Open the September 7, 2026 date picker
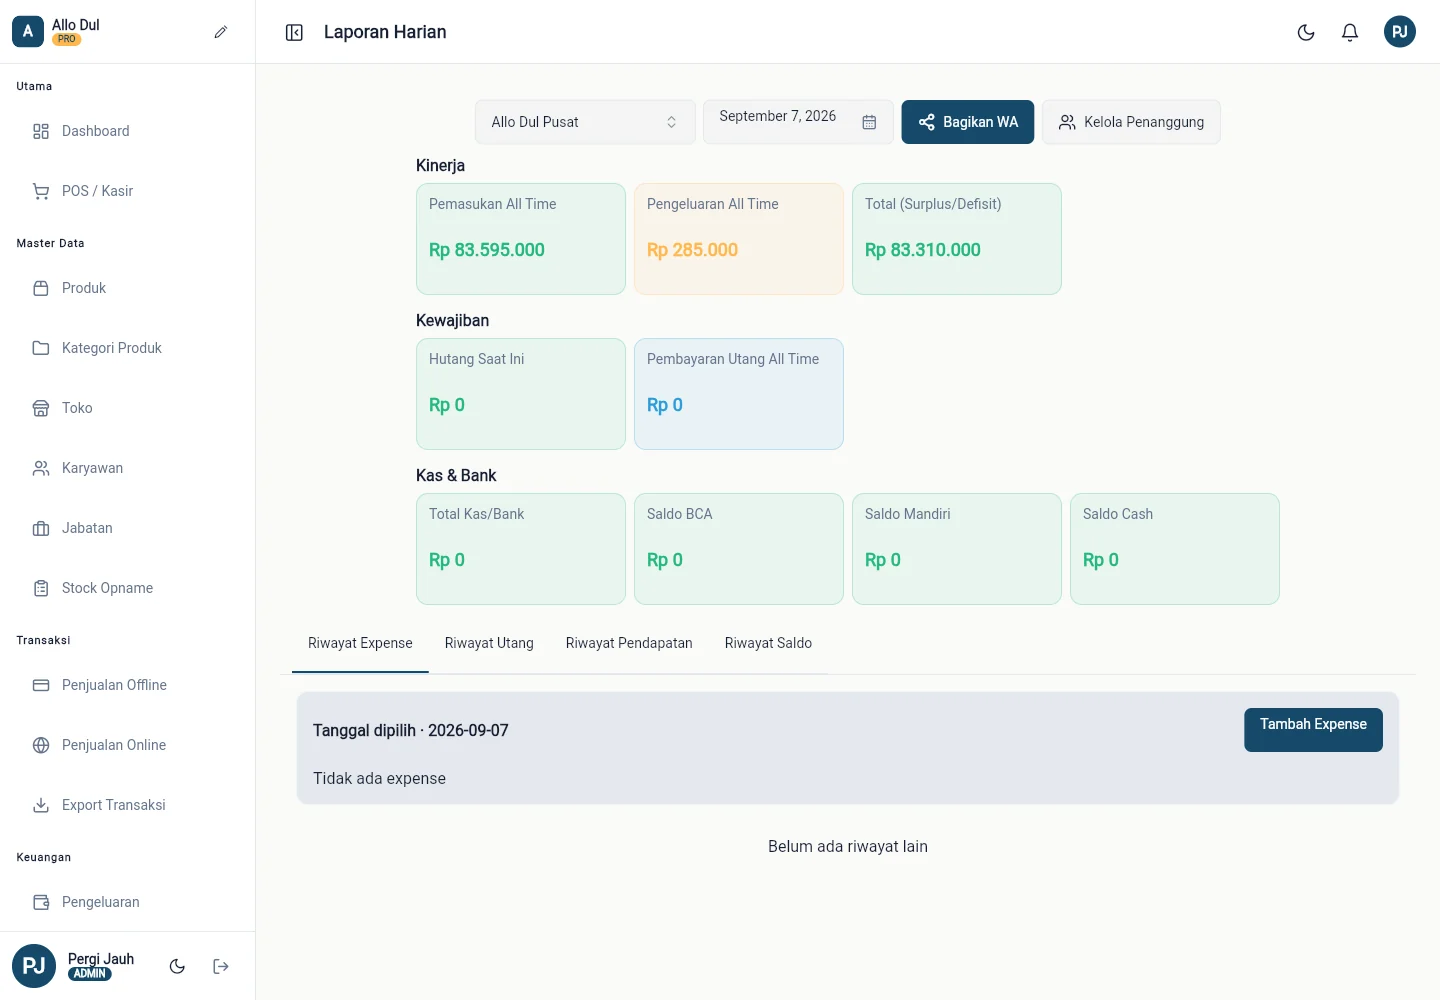Image resolution: width=1440 pixels, height=1000 pixels. coord(798,122)
